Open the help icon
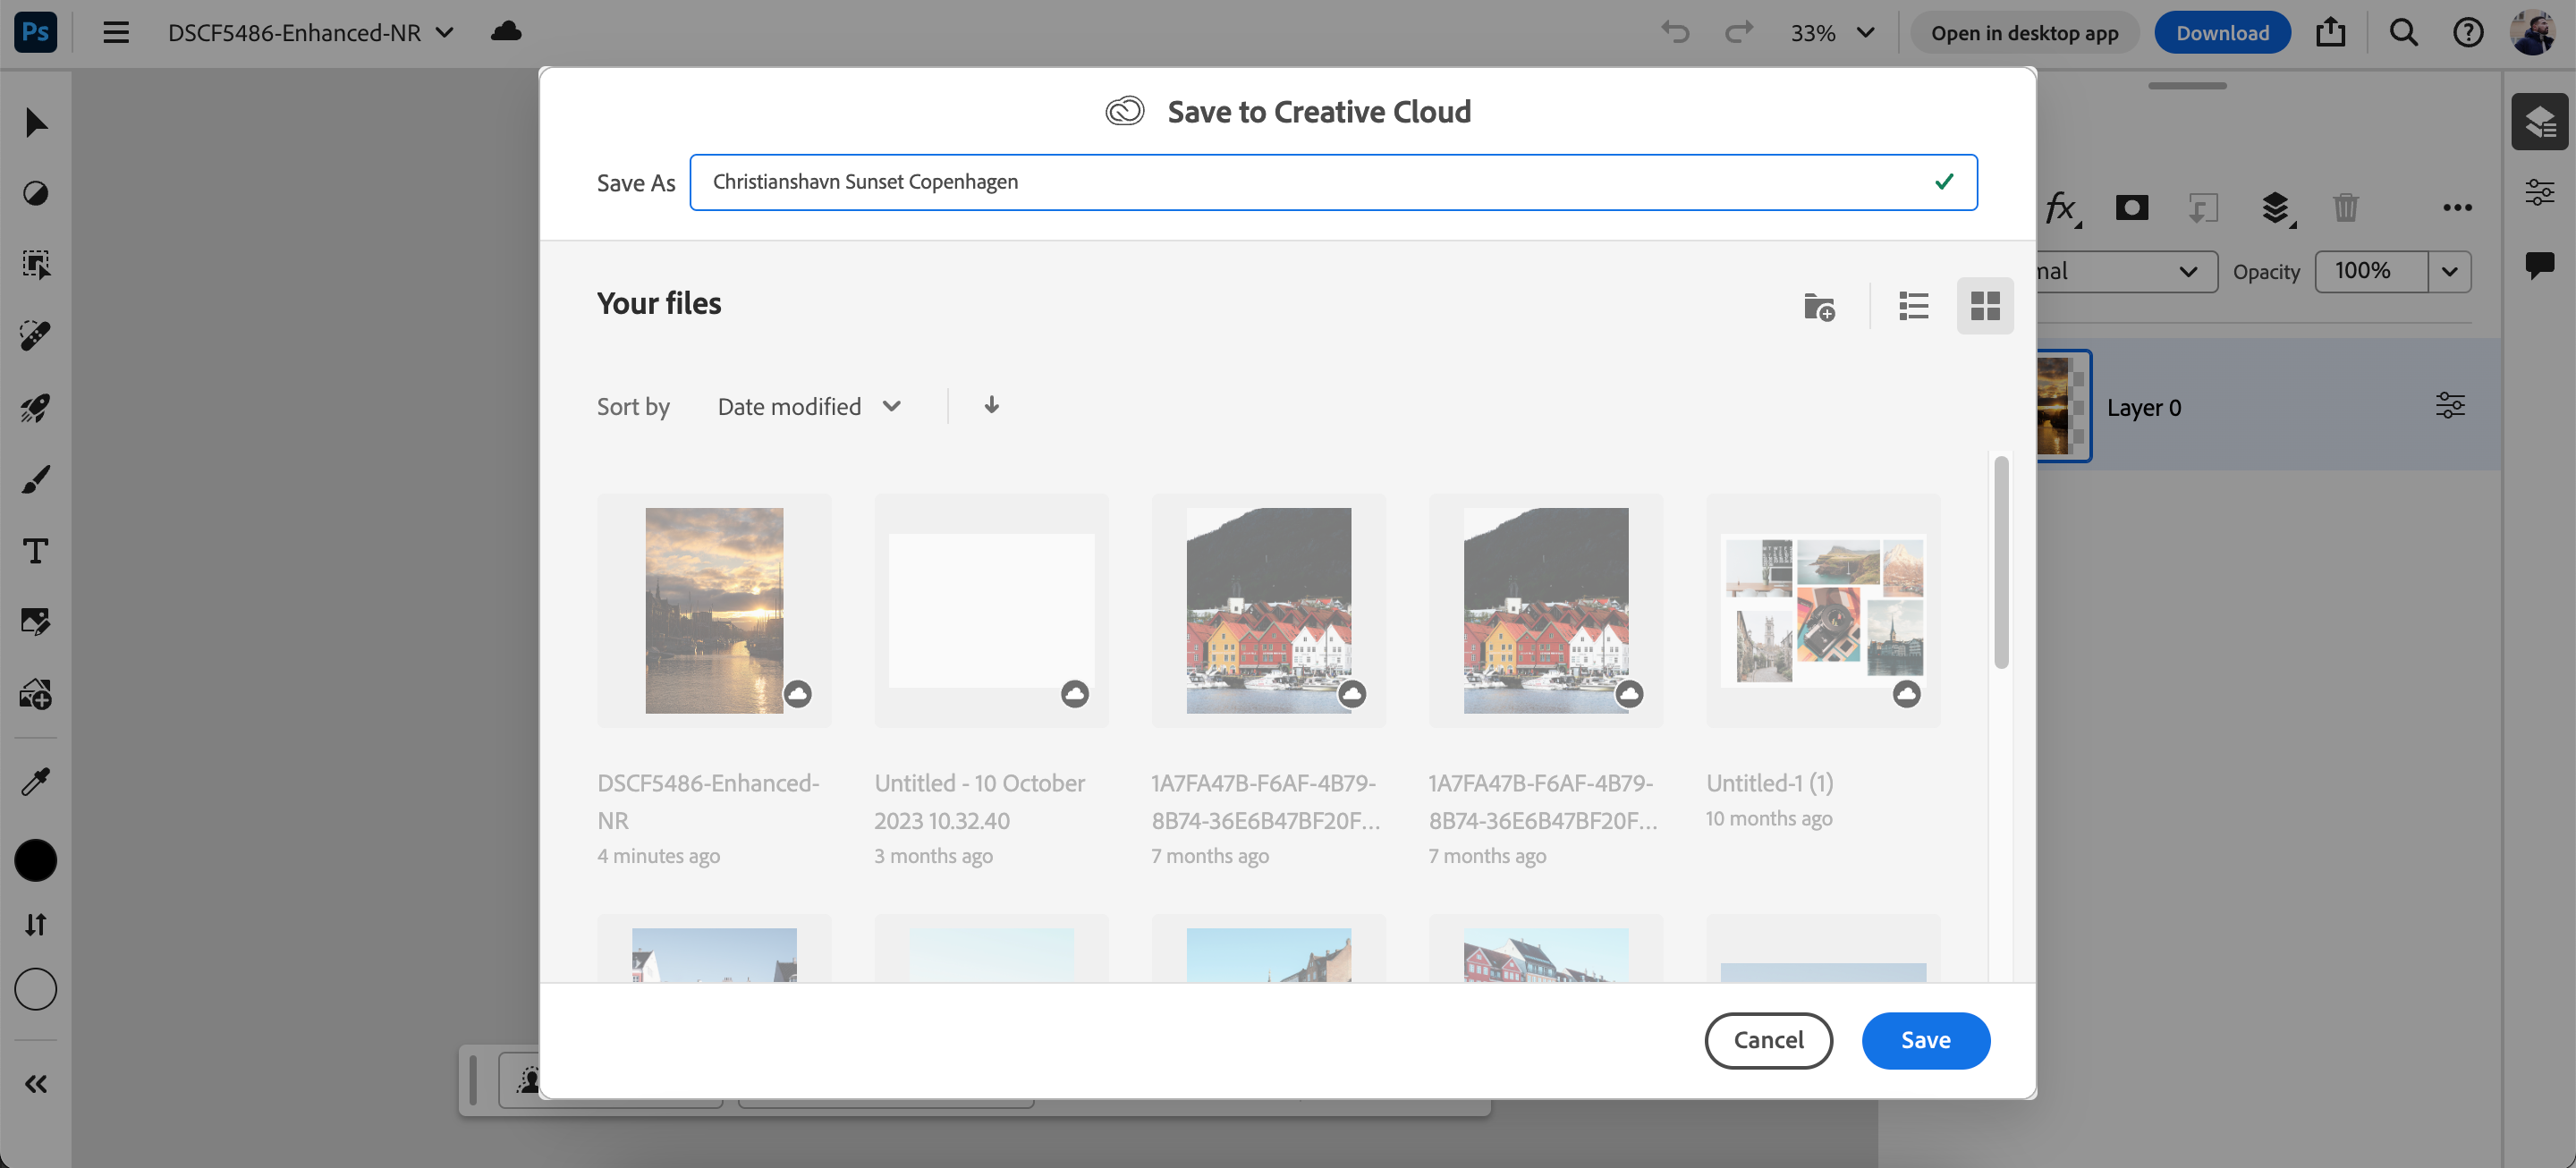Screen dimensions: 2576x1168 click(2467, 33)
